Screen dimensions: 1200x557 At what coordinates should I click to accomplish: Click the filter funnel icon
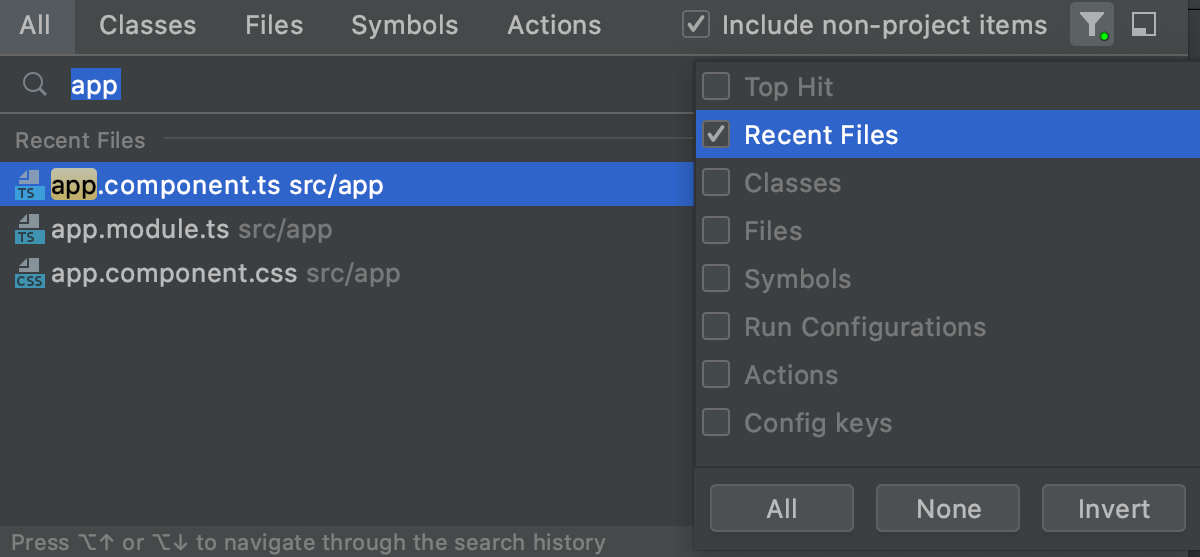(1092, 25)
